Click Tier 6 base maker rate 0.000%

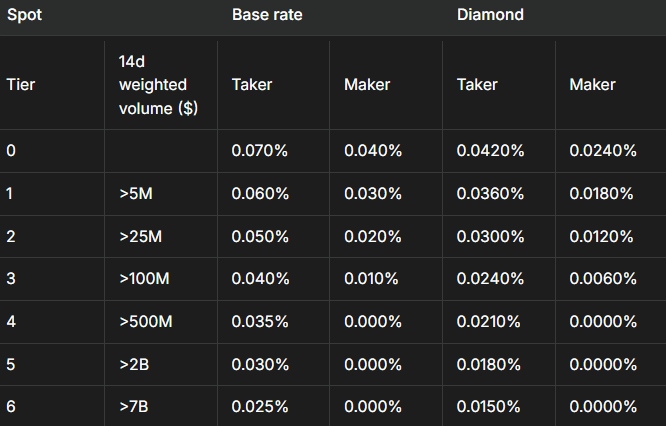(x=373, y=406)
